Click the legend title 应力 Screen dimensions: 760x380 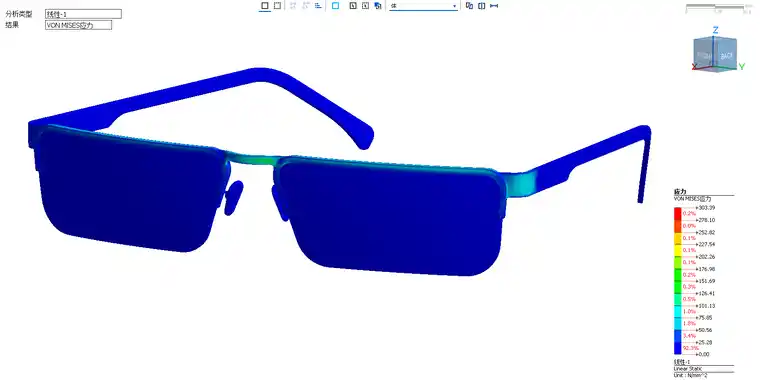point(680,192)
